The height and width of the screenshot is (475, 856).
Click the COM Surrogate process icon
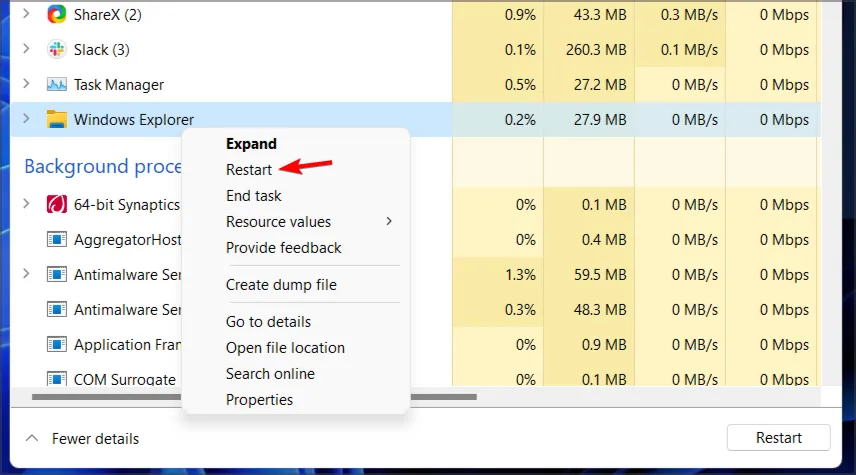pos(57,380)
